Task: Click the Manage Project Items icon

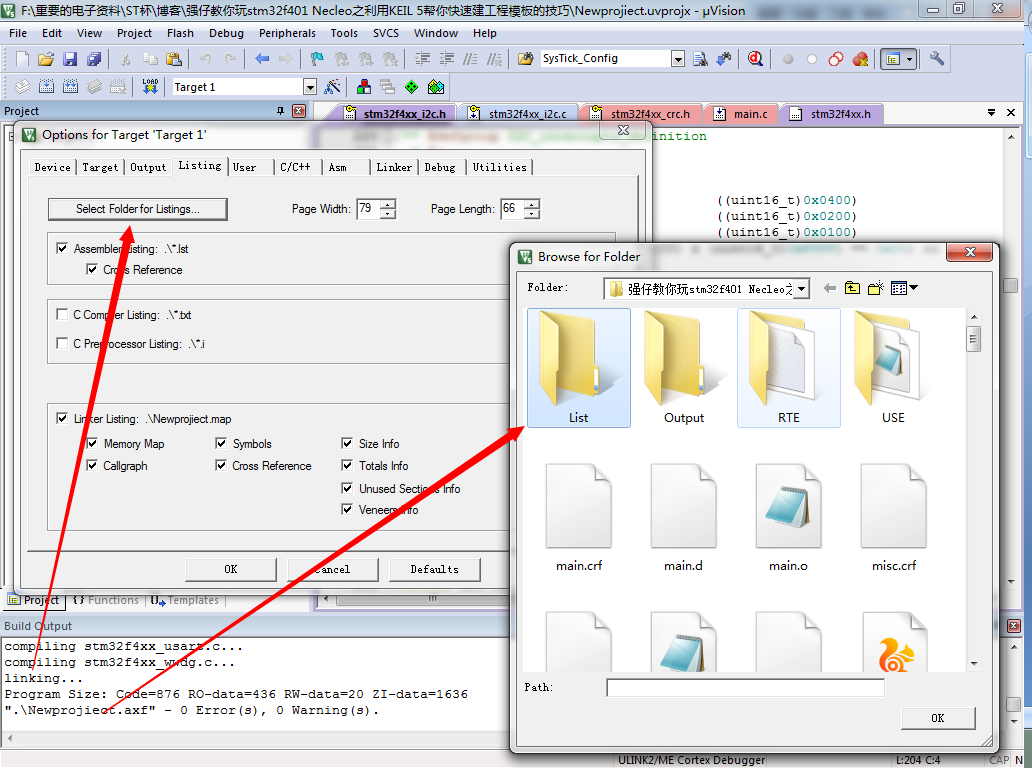Action: point(363,86)
